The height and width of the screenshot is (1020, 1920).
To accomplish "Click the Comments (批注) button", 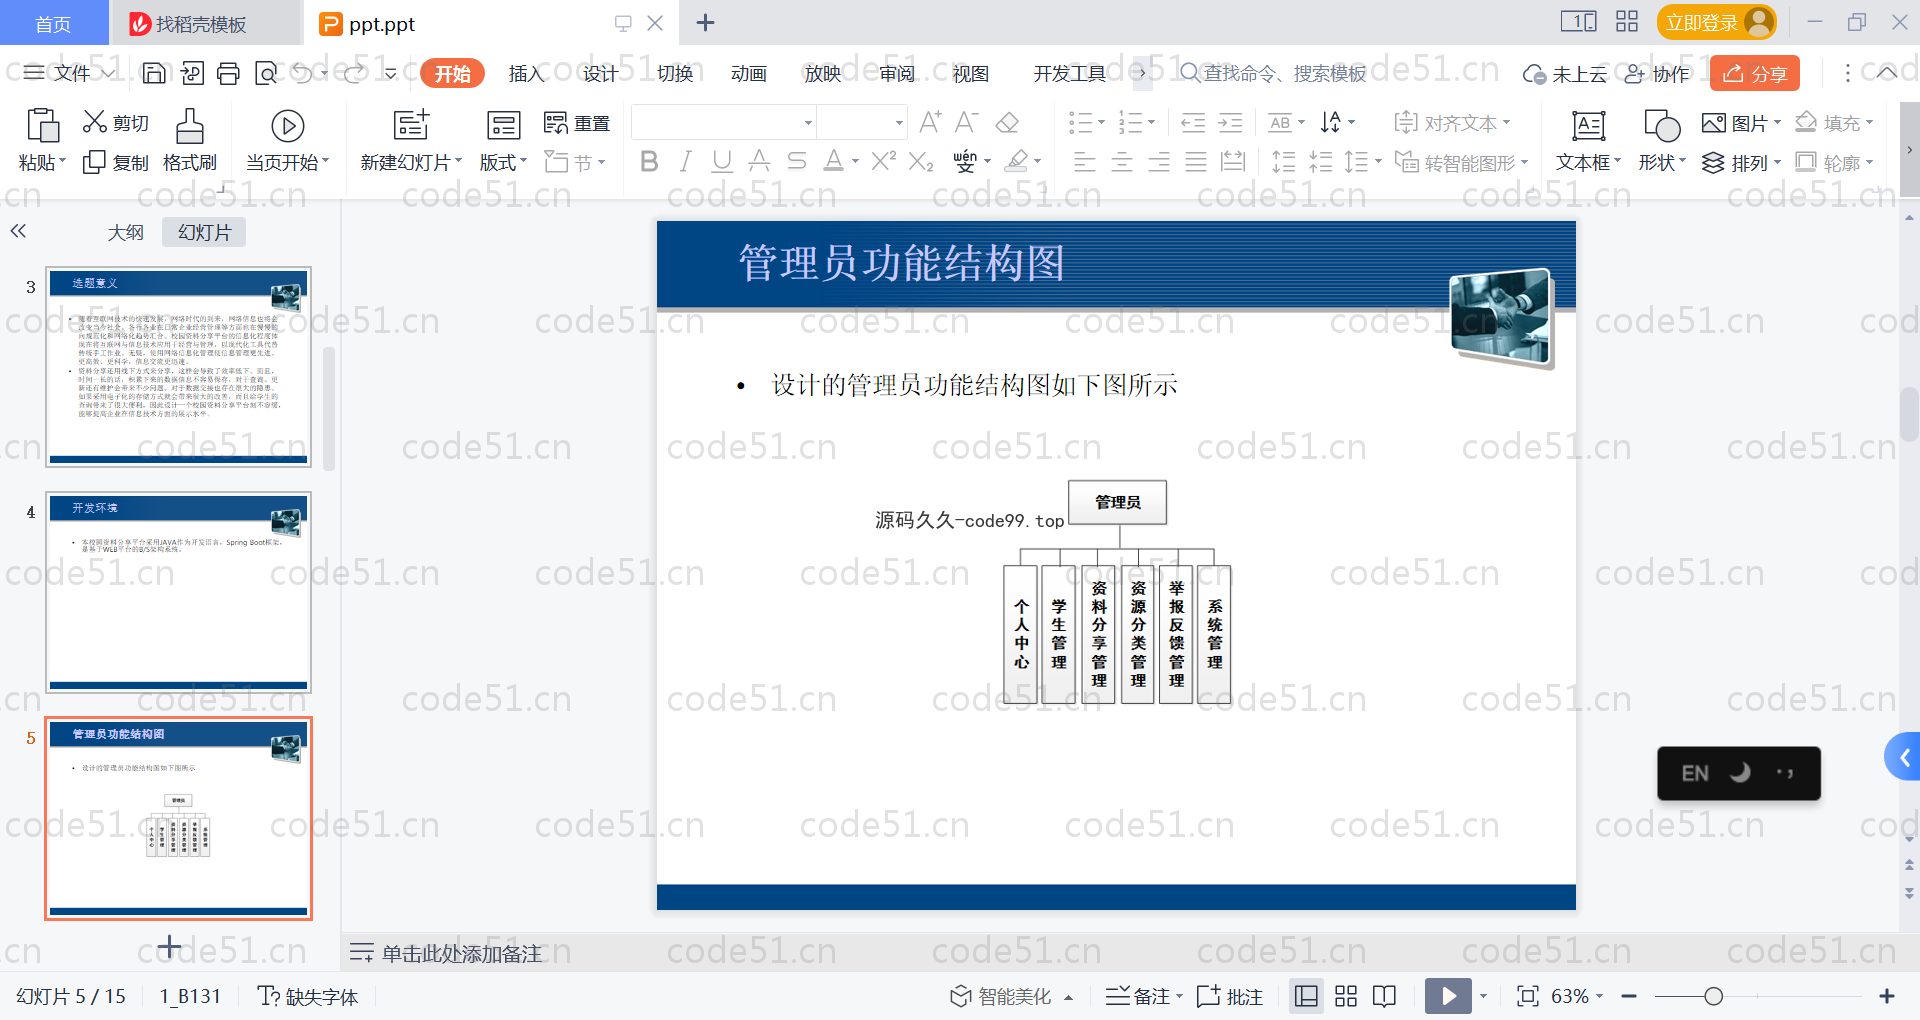I will point(1230,996).
